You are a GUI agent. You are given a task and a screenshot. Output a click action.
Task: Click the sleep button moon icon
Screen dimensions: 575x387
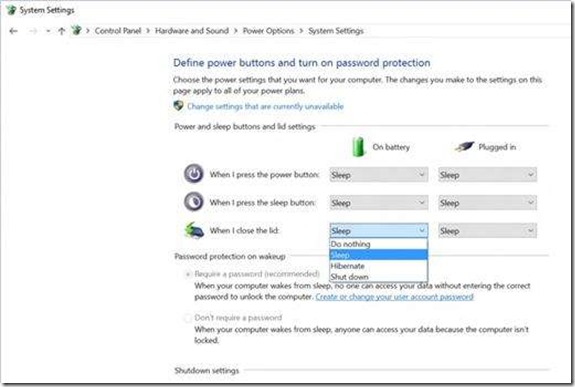point(194,202)
